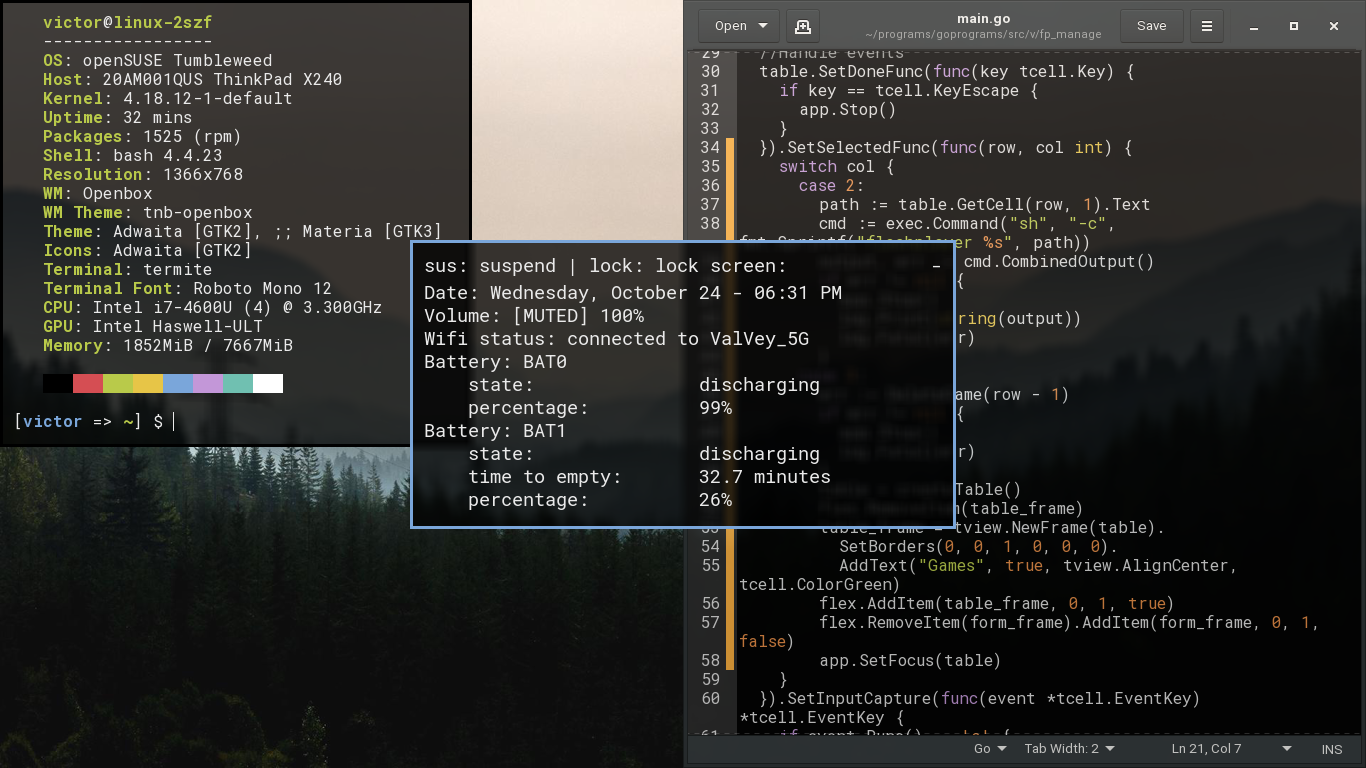The image size is (1366, 768).
Task: Open the Tab Width: 2 dropdown
Action: tap(1069, 748)
